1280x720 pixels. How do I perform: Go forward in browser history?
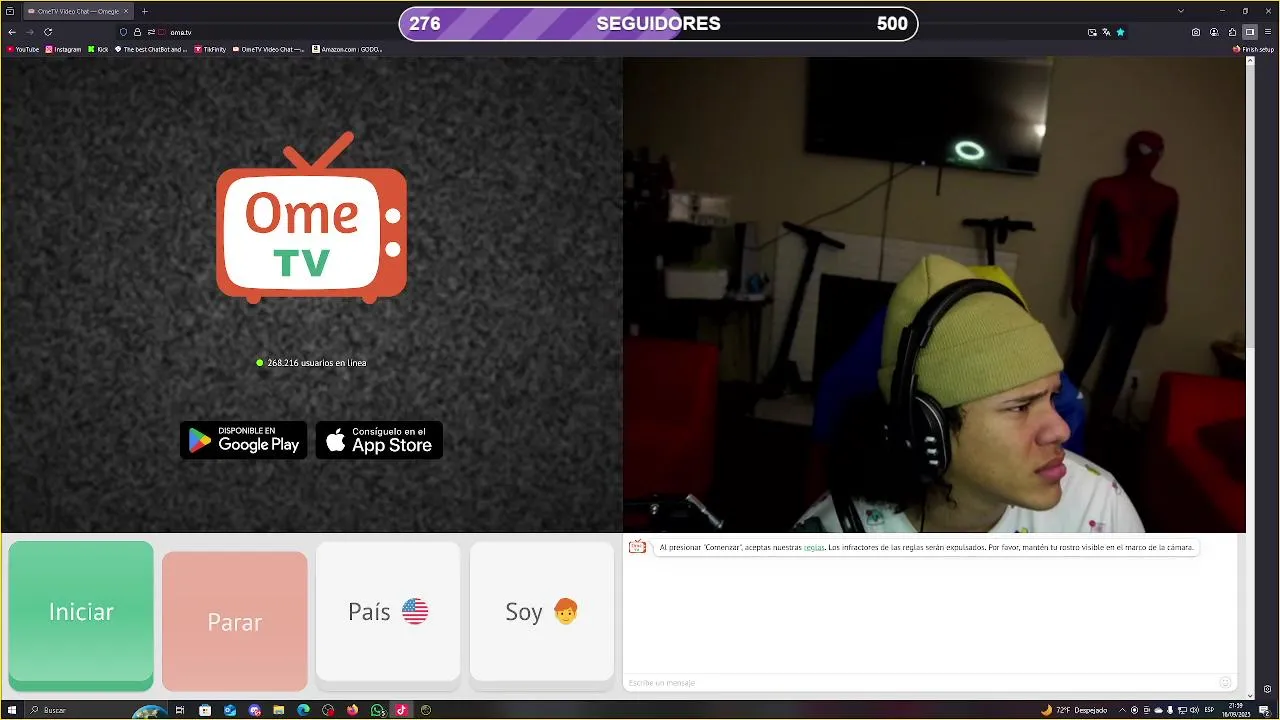coord(30,32)
